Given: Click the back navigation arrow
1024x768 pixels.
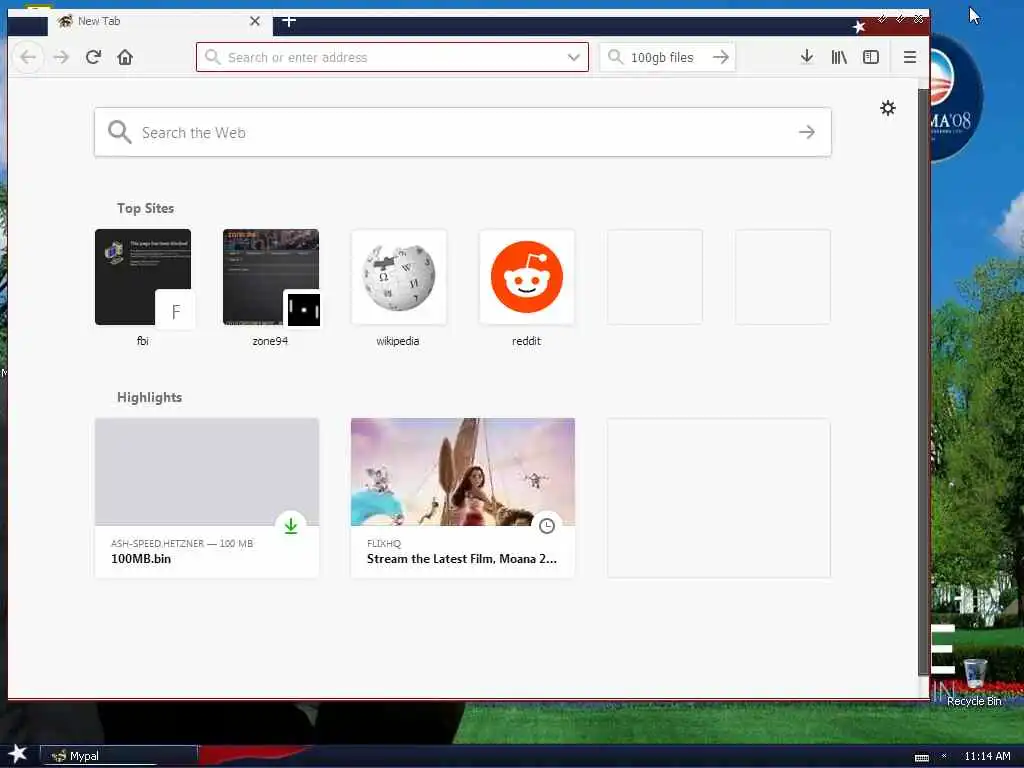Looking at the screenshot, I should 28,57.
